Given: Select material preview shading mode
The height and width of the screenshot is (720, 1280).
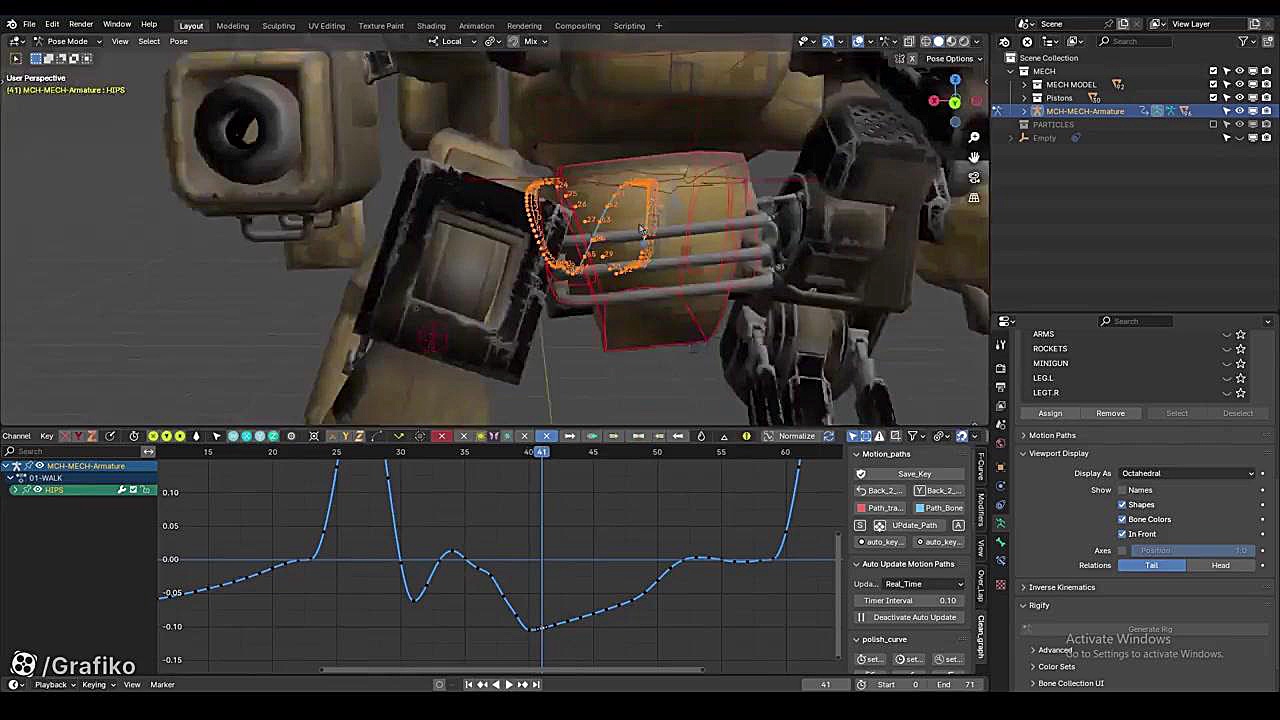Looking at the screenshot, I should (x=951, y=41).
